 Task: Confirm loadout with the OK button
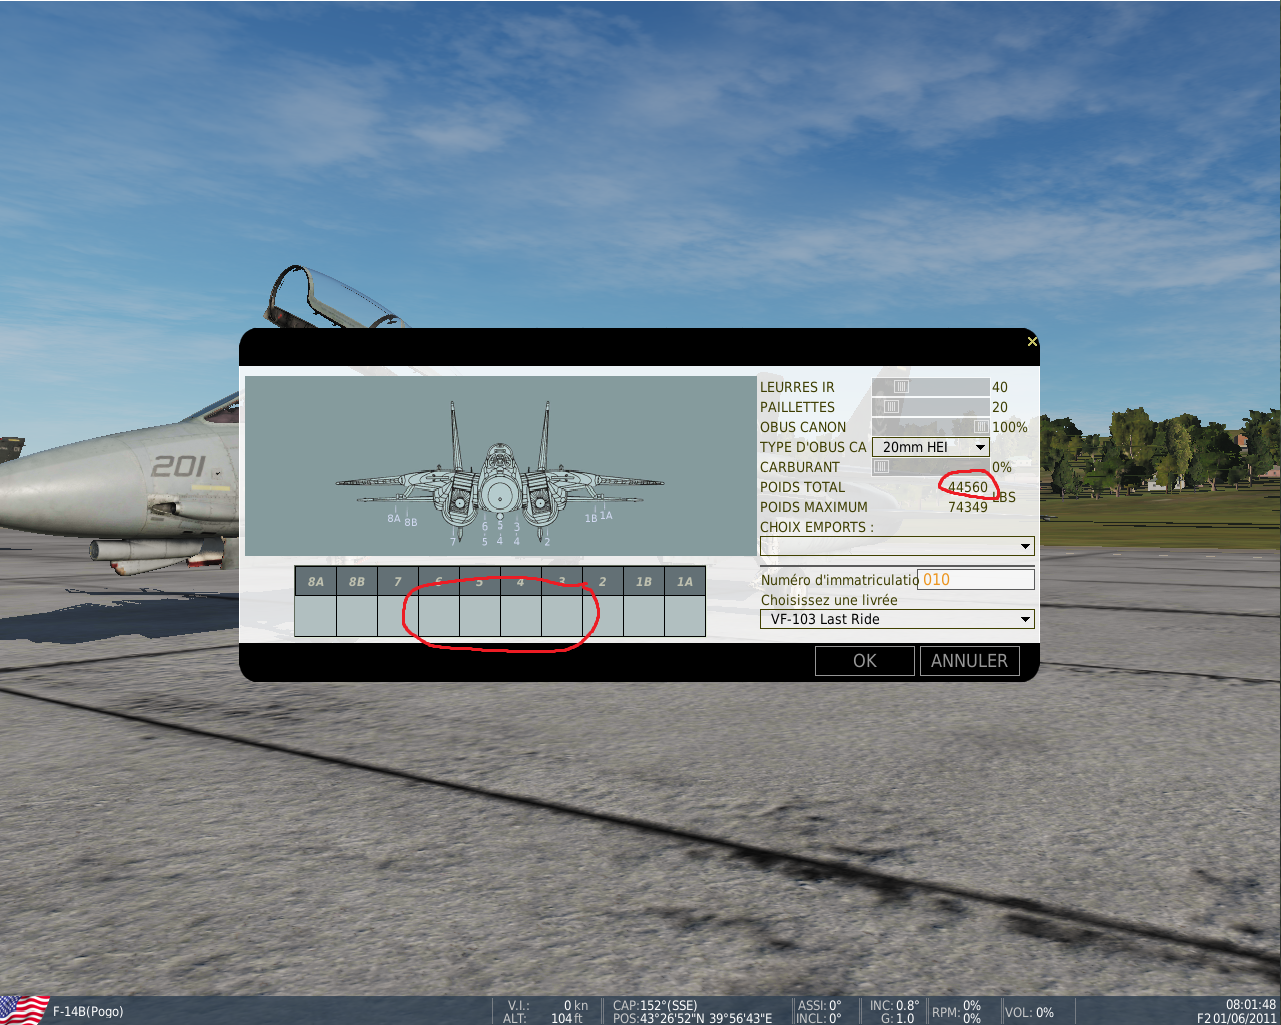pos(865,661)
